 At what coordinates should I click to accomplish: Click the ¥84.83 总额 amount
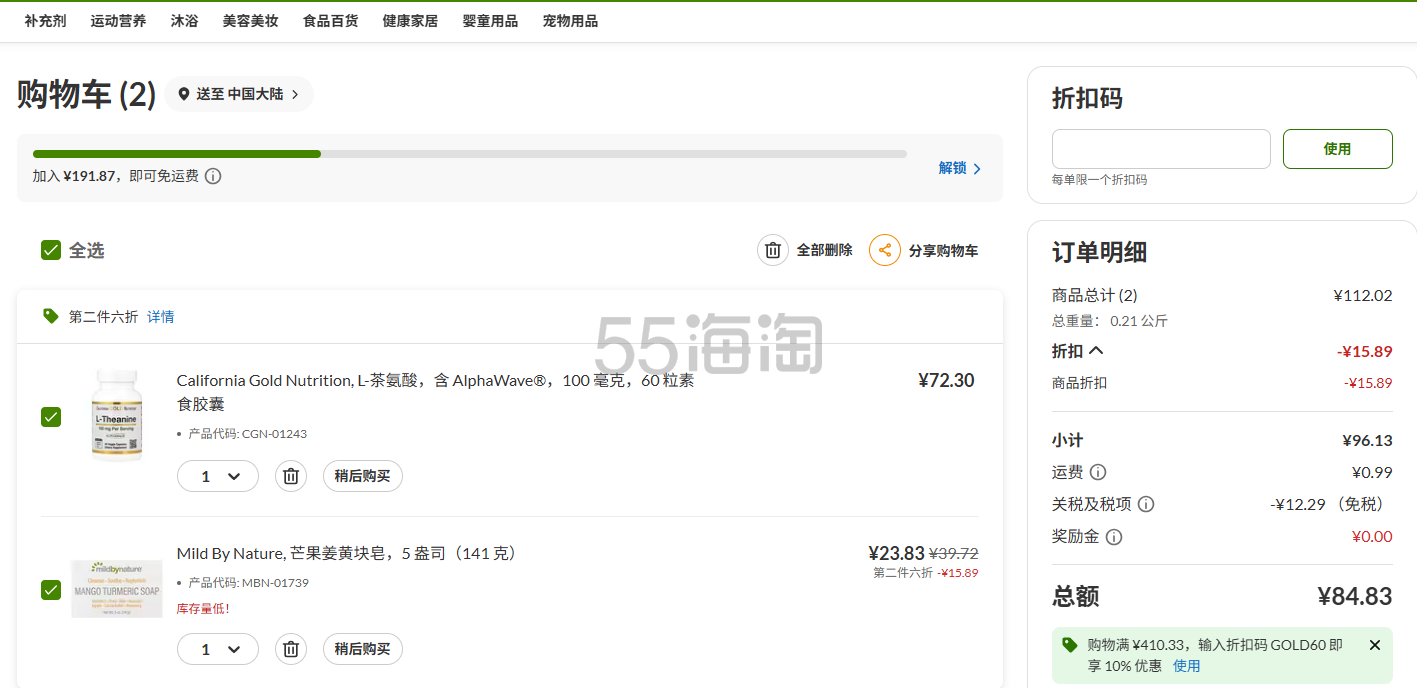point(1354,596)
